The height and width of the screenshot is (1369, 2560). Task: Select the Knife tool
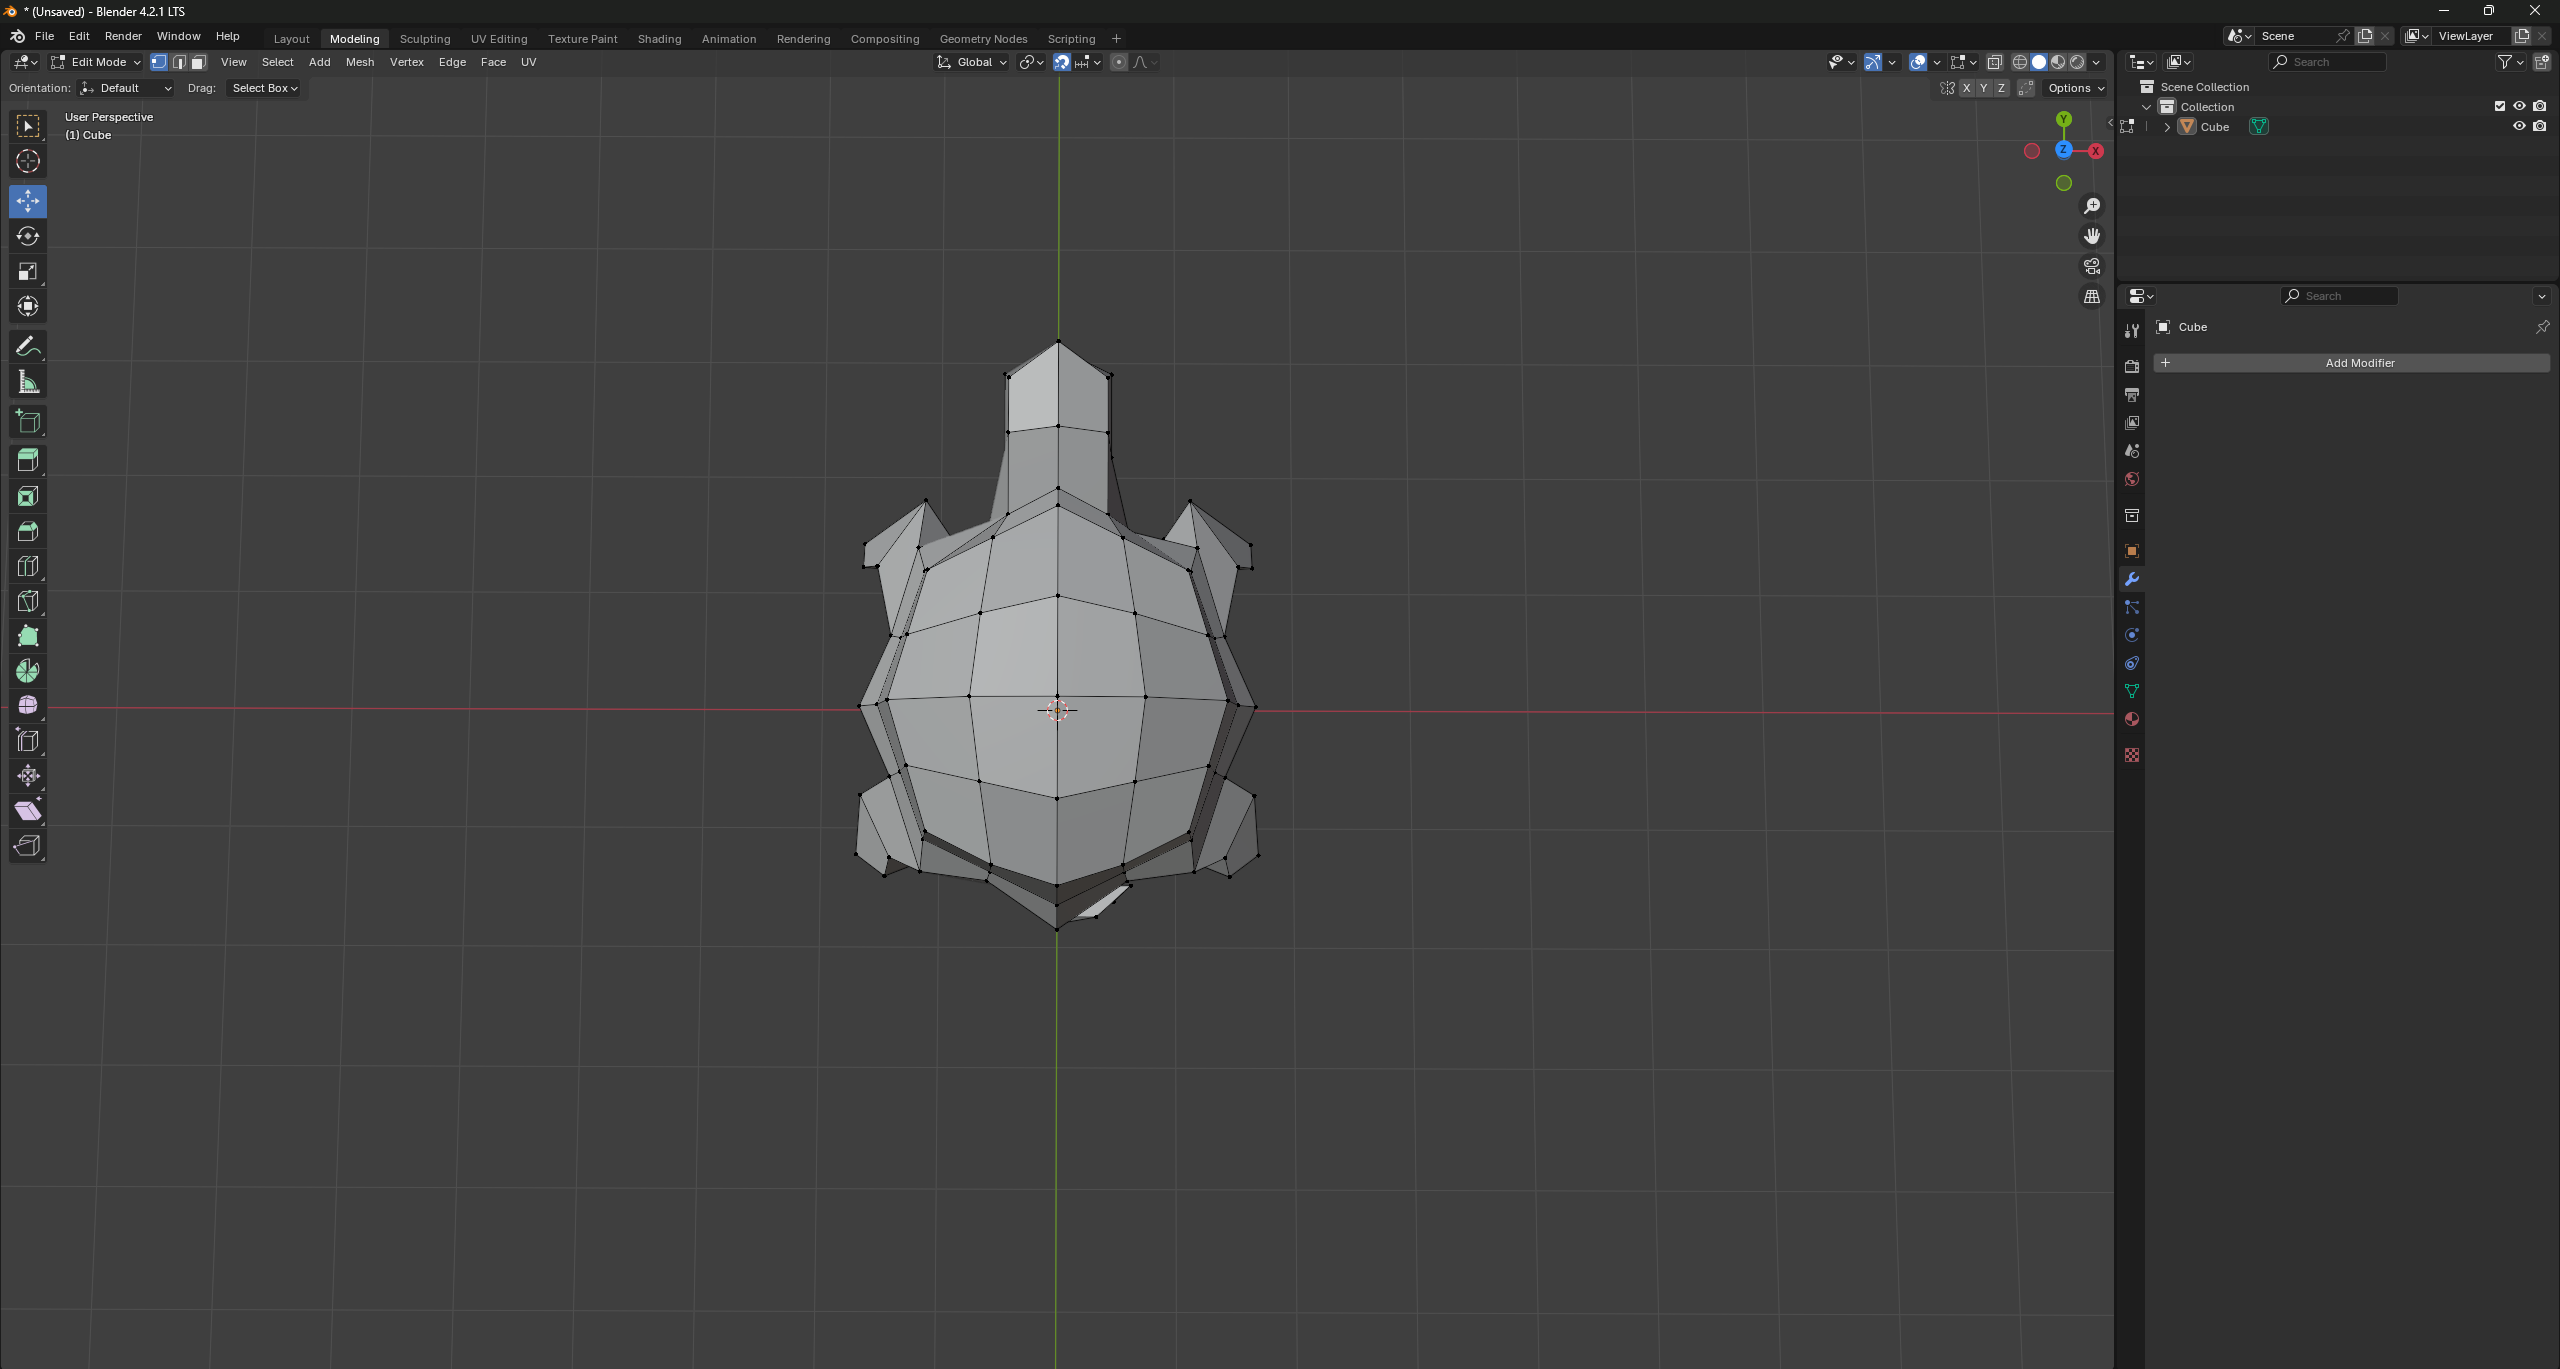tap(28, 602)
